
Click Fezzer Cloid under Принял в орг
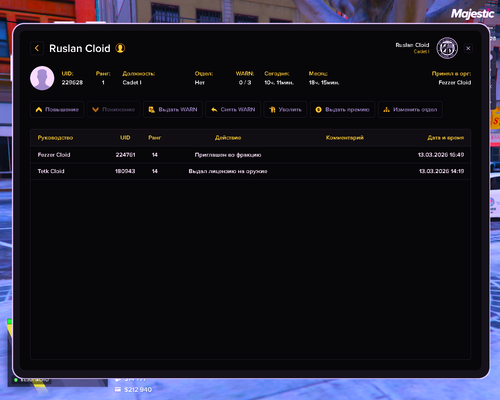click(455, 82)
